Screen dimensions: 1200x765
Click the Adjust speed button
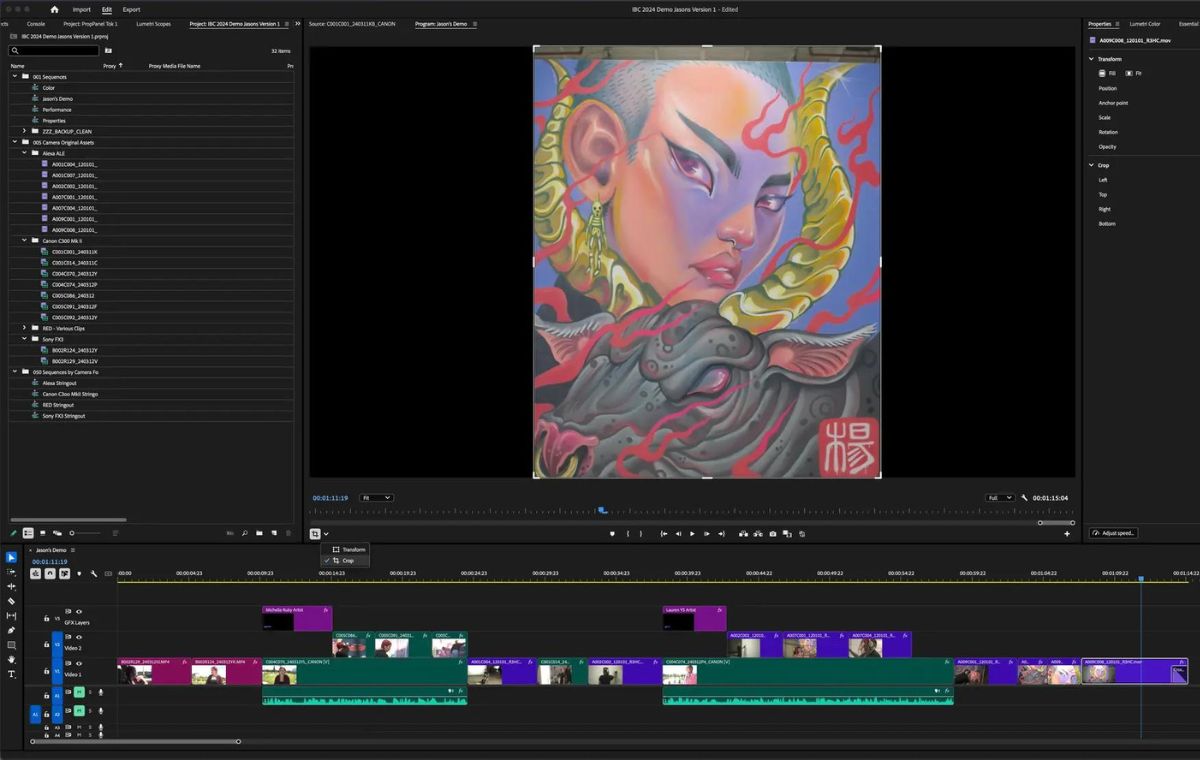(1114, 533)
